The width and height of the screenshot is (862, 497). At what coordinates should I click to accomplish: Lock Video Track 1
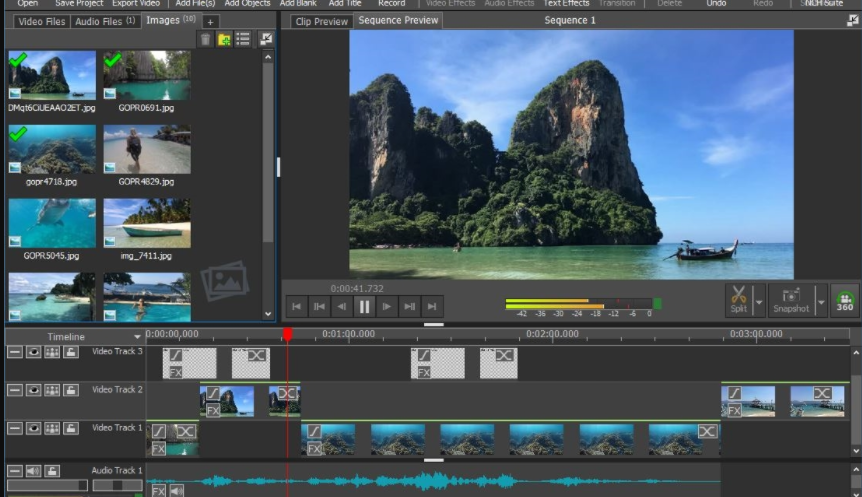coord(70,428)
